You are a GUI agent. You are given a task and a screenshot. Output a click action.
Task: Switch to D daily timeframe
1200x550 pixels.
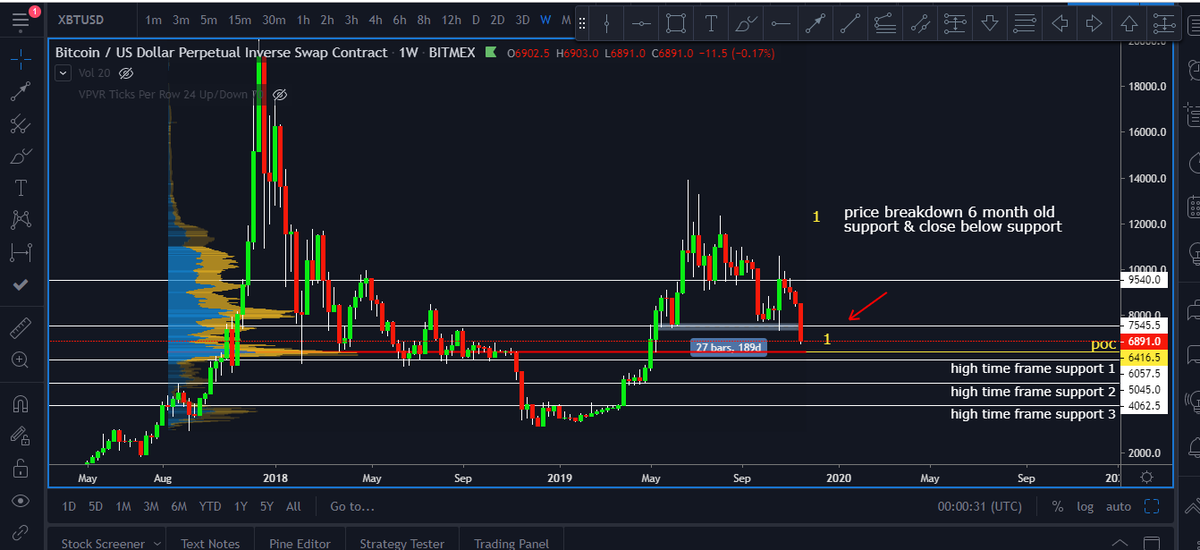(x=475, y=20)
